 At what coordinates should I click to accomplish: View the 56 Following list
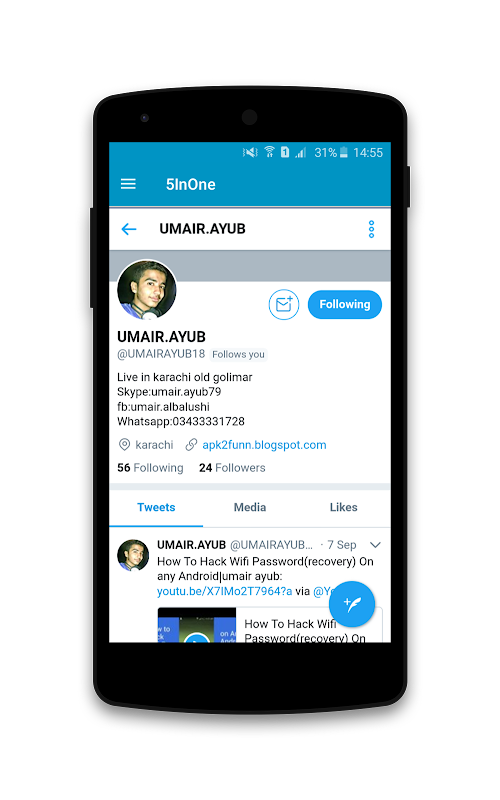pos(150,468)
